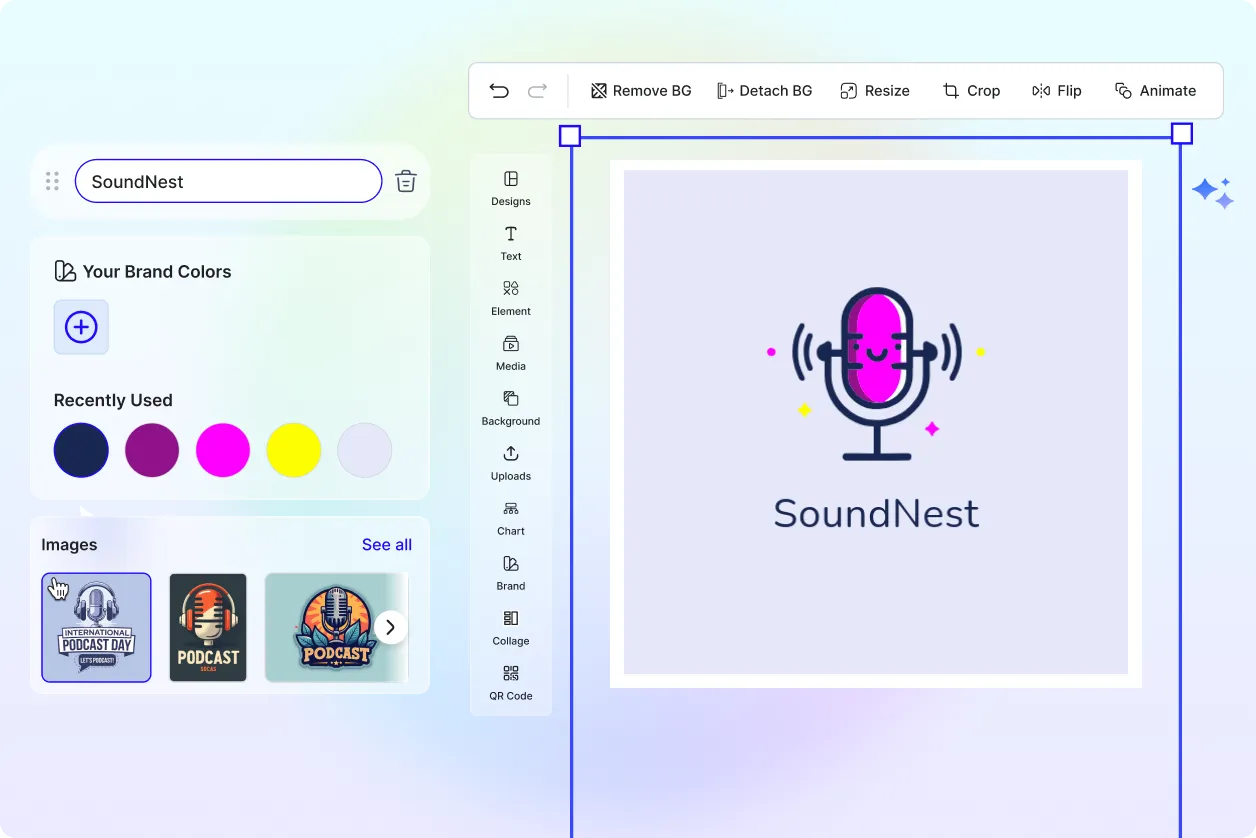Select the International Podcast Day thumbnail
The image size is (1256, 838).
(96, 627)
